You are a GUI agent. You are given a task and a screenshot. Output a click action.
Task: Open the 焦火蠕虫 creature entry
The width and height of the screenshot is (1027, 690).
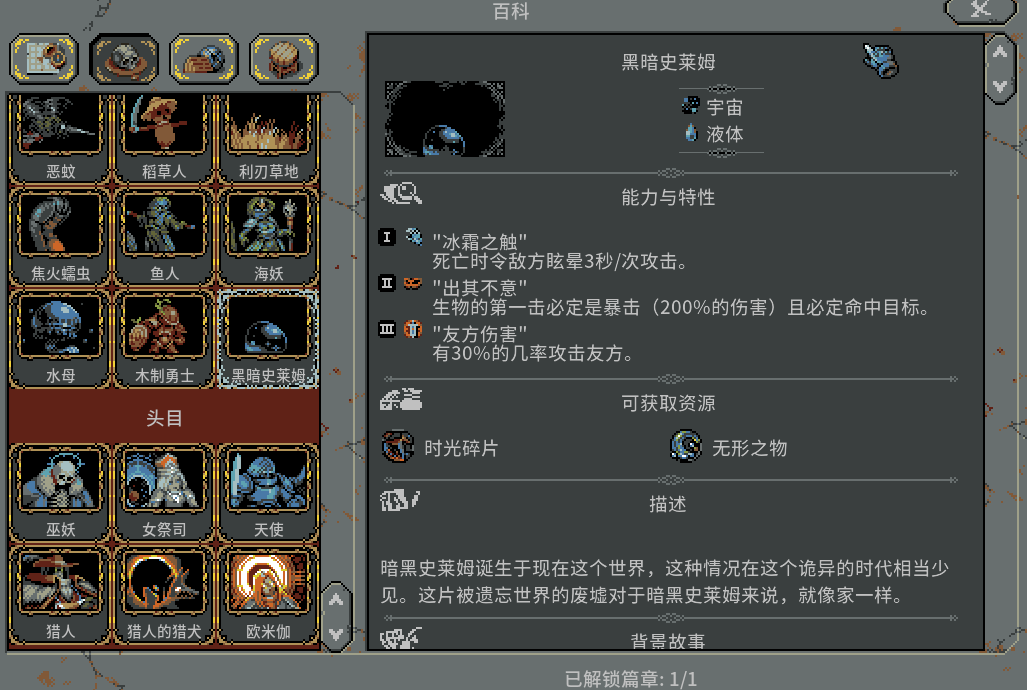(x=60, y=237)
